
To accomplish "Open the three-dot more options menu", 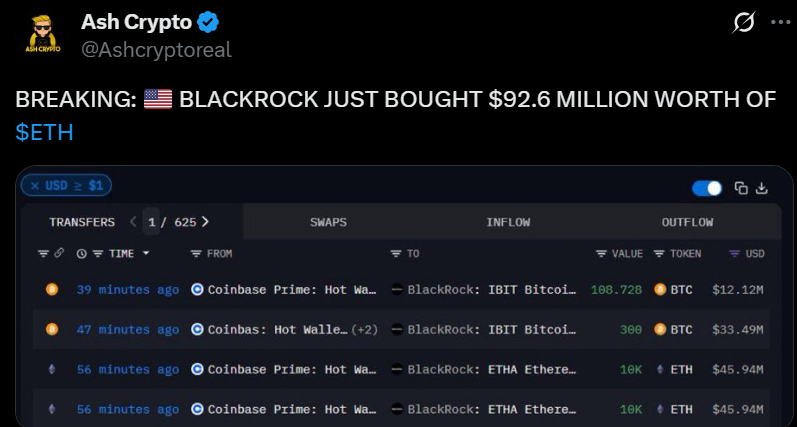I will pos(781,22).
